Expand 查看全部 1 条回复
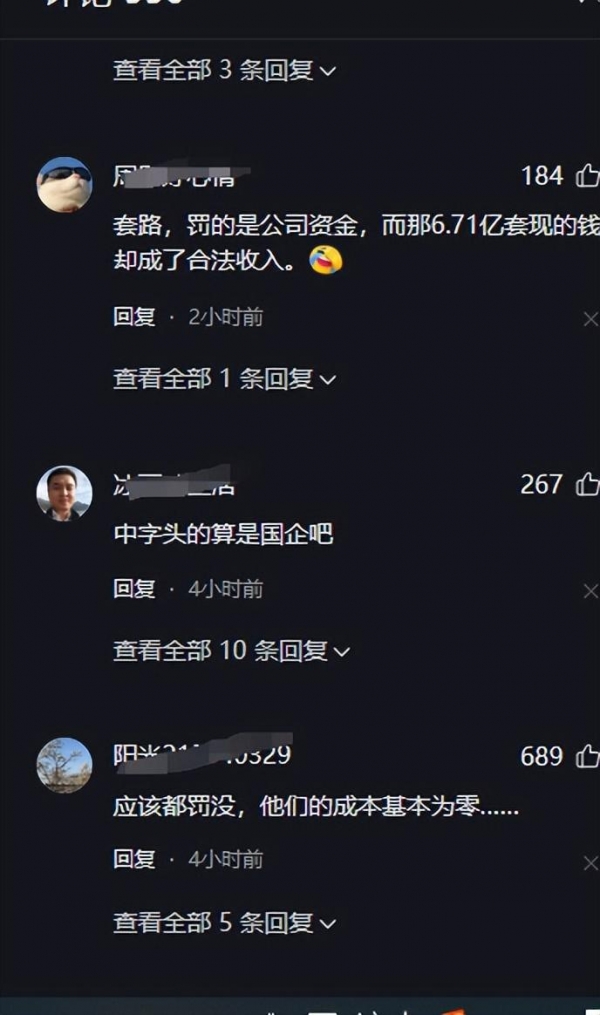Viewport: 600px width, 1015px height. (225, 379)
